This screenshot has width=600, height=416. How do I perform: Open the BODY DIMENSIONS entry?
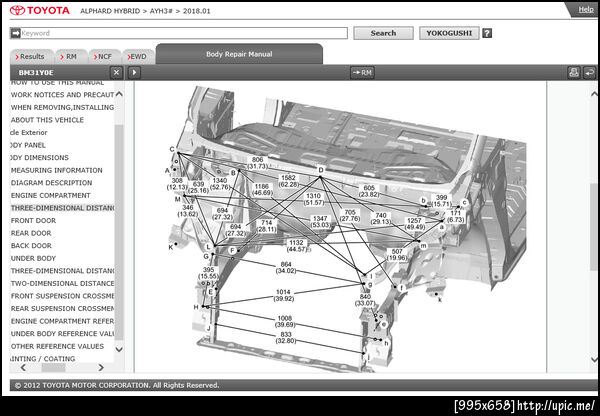40,157
